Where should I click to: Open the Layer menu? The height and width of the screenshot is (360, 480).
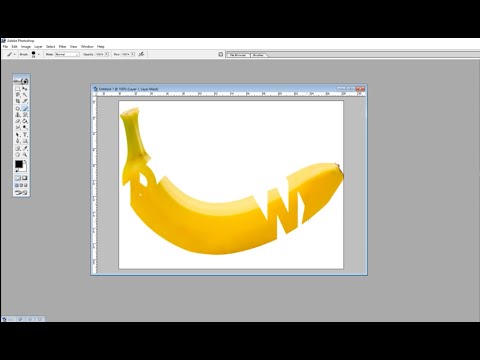tap(38, 47)
